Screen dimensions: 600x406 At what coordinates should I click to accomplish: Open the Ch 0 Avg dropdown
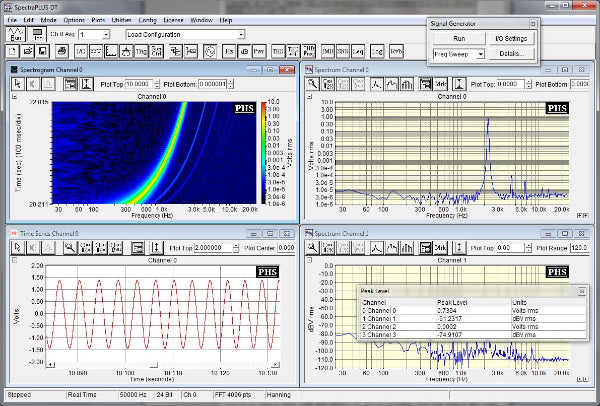[106, 34]
